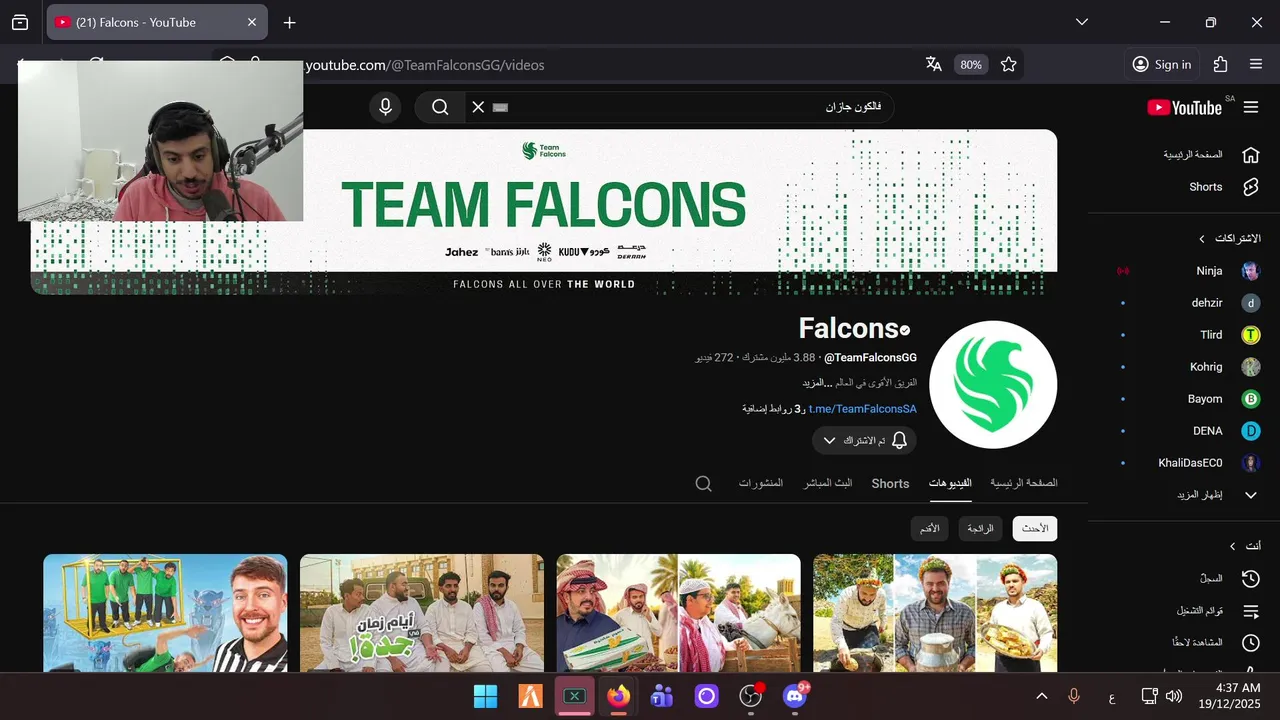Open Microsoft Teams from the taskbar
The width and height of the screenshot is (1280, 720).
click(x=661, y=696)
